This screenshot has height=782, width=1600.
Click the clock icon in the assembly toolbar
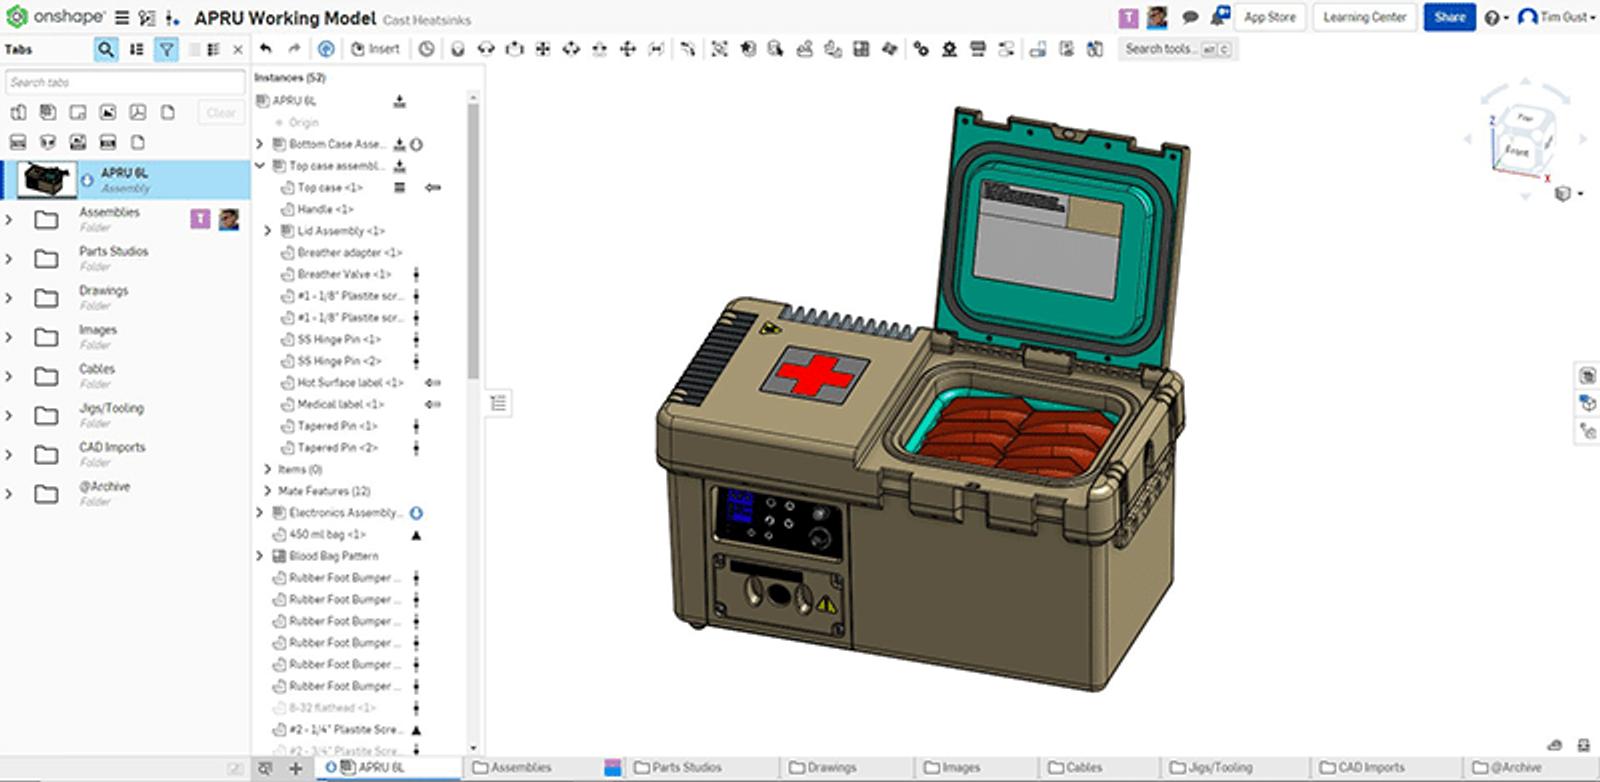click(427, 48)
